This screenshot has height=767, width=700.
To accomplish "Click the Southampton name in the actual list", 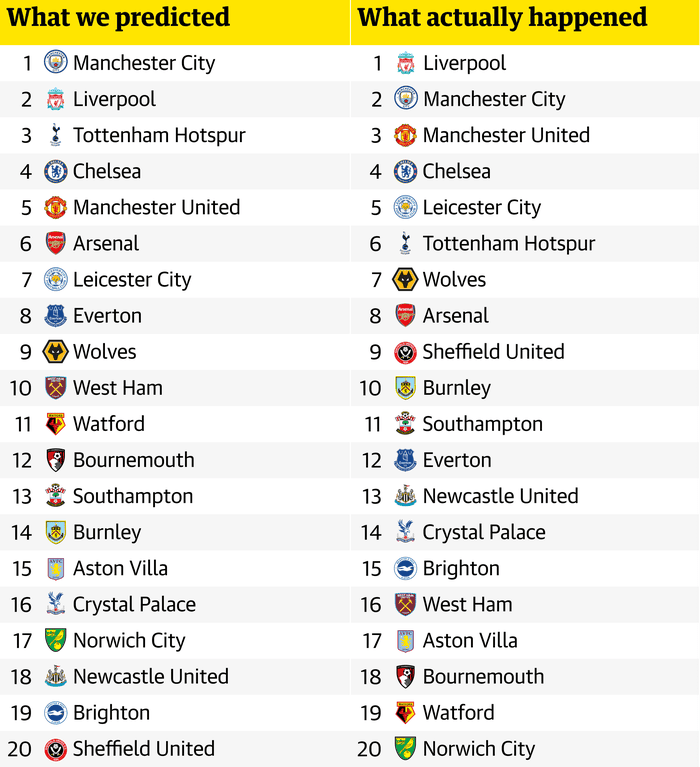I will coord(482,424).
